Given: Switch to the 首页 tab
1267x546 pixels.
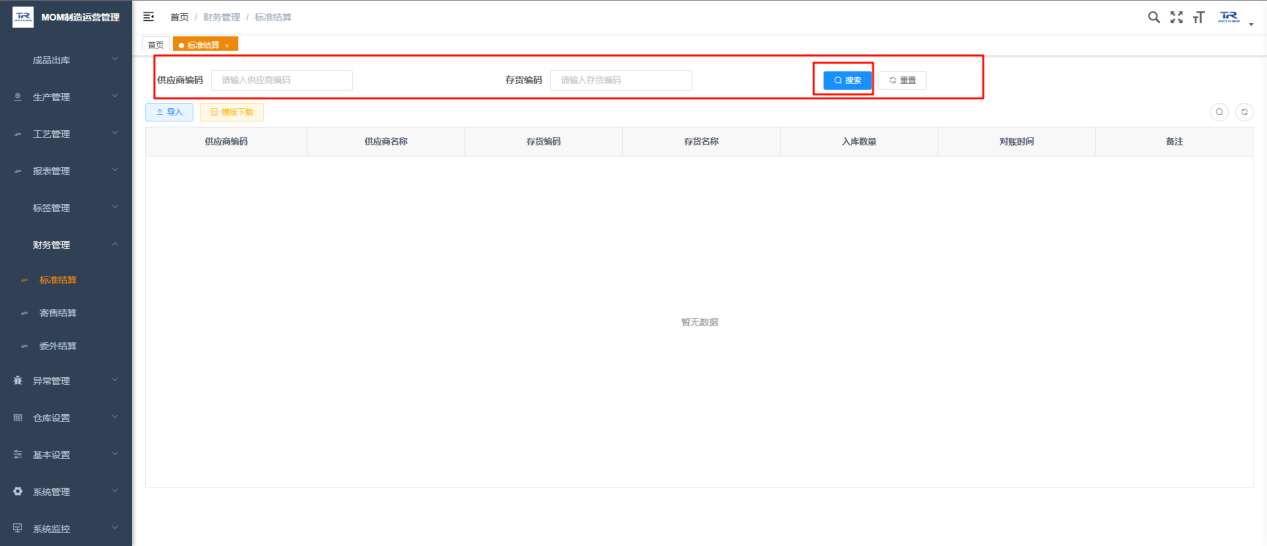Looking at the screenshot, I should click(x=155, y=45).
